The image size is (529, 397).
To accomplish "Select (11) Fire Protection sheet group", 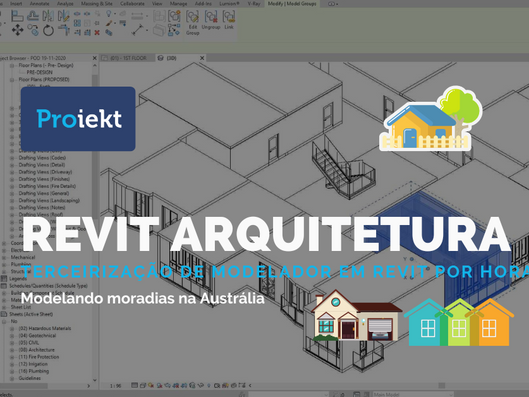I will 38,357.
